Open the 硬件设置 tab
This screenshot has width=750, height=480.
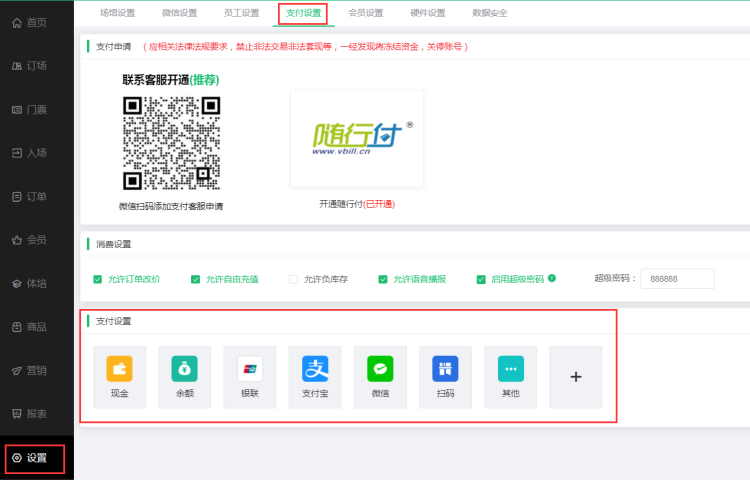tap(428, 13)
